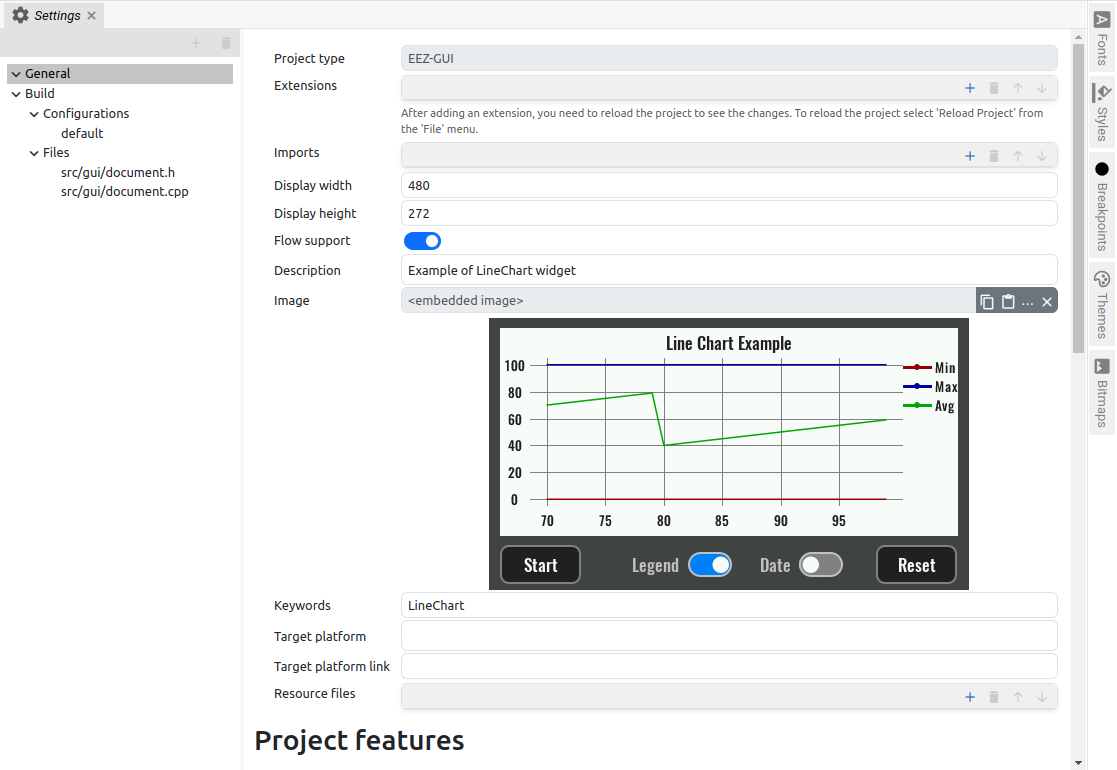Click the Resource files label

pyautogui.click(x=314, y=694)
